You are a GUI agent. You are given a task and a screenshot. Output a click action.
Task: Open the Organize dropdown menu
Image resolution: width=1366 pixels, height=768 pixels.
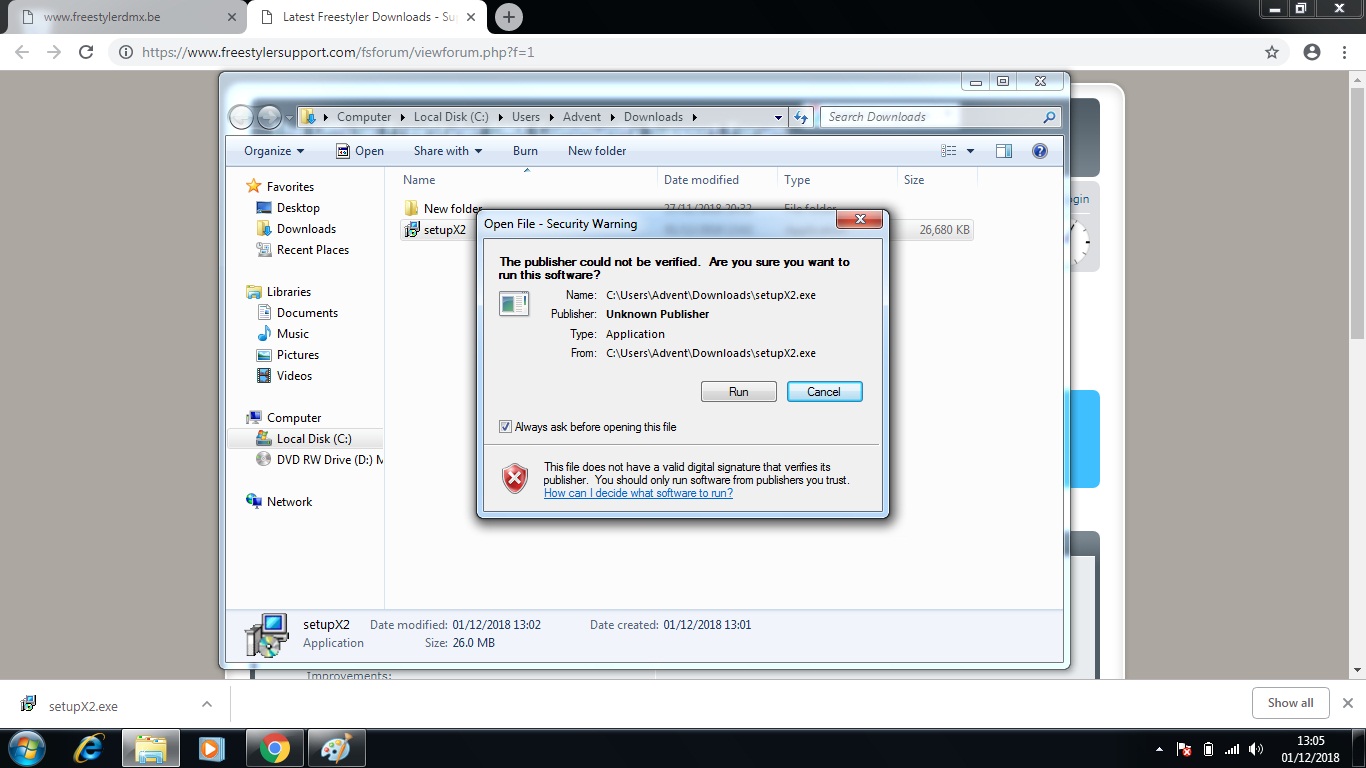point(272,151)
